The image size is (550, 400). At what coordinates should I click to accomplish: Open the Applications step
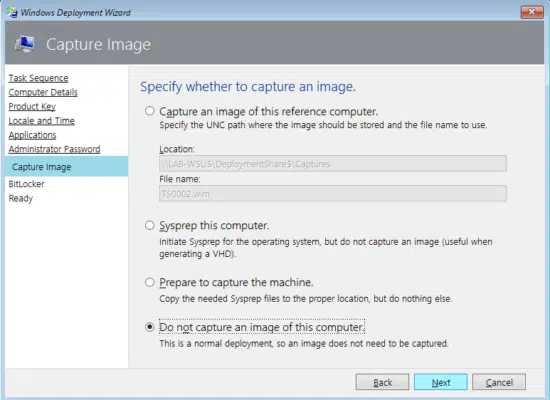[x=32, y=135]
